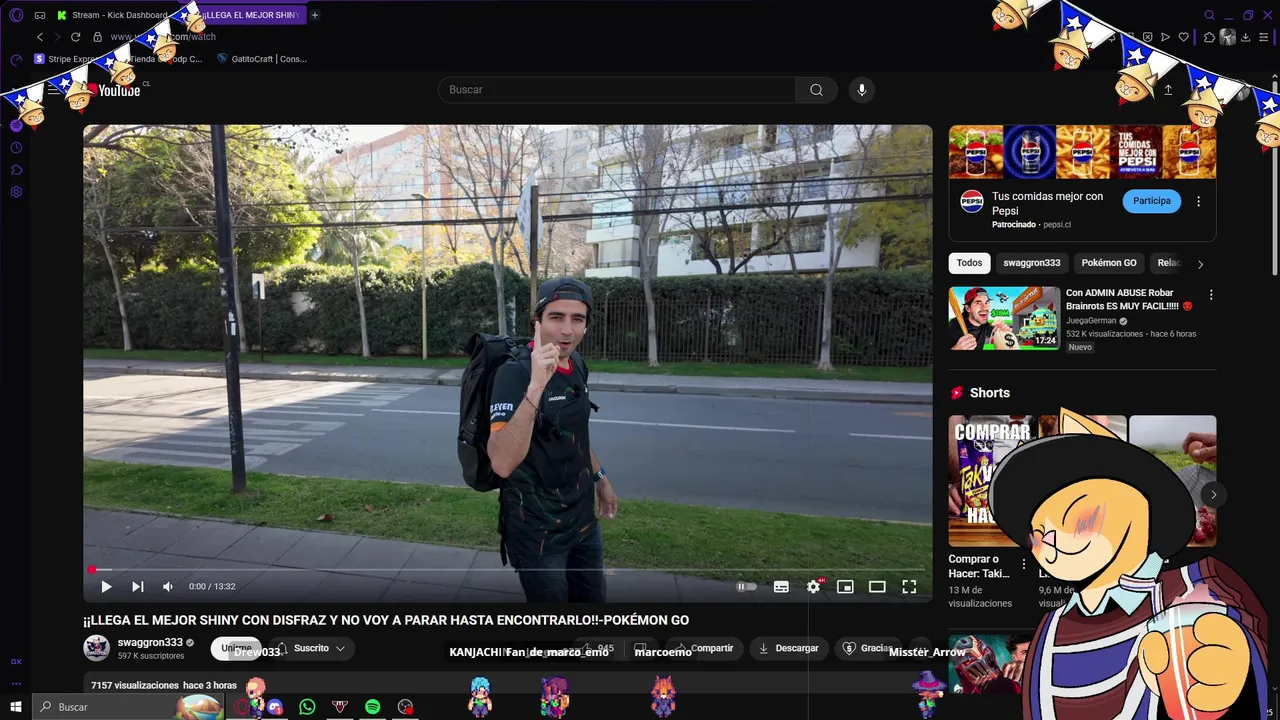This screenshot has width=1280, height=720.
Task: Start voice search with the microphone icon
Action: [x=862, y=90]
